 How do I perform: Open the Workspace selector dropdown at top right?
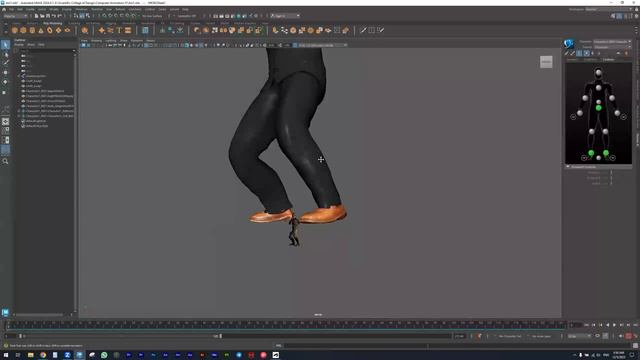tap(610, 9)
